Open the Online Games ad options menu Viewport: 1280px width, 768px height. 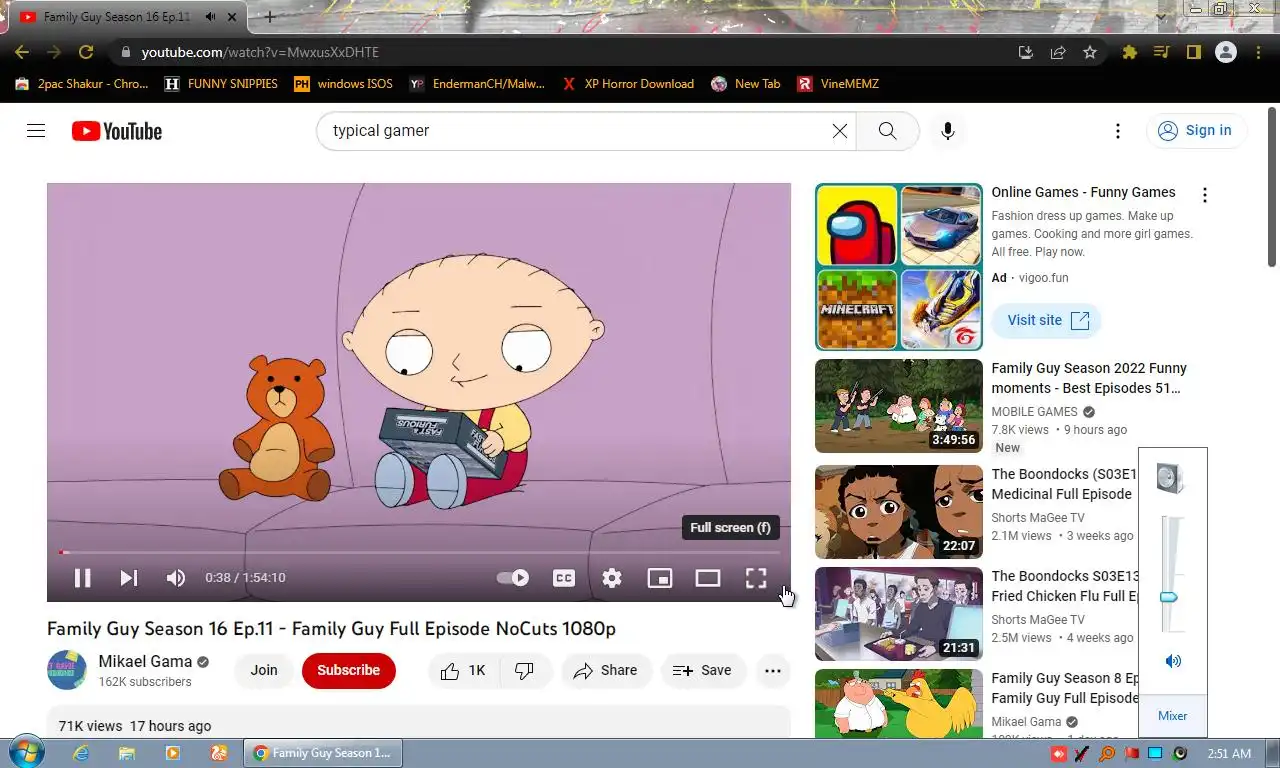tap(1205, 195)
